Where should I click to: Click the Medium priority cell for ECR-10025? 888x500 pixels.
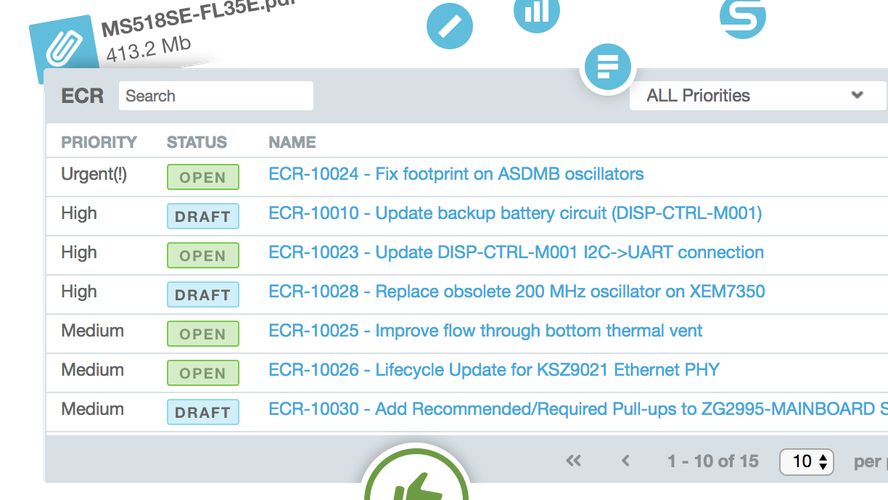(x=92, y=331)
